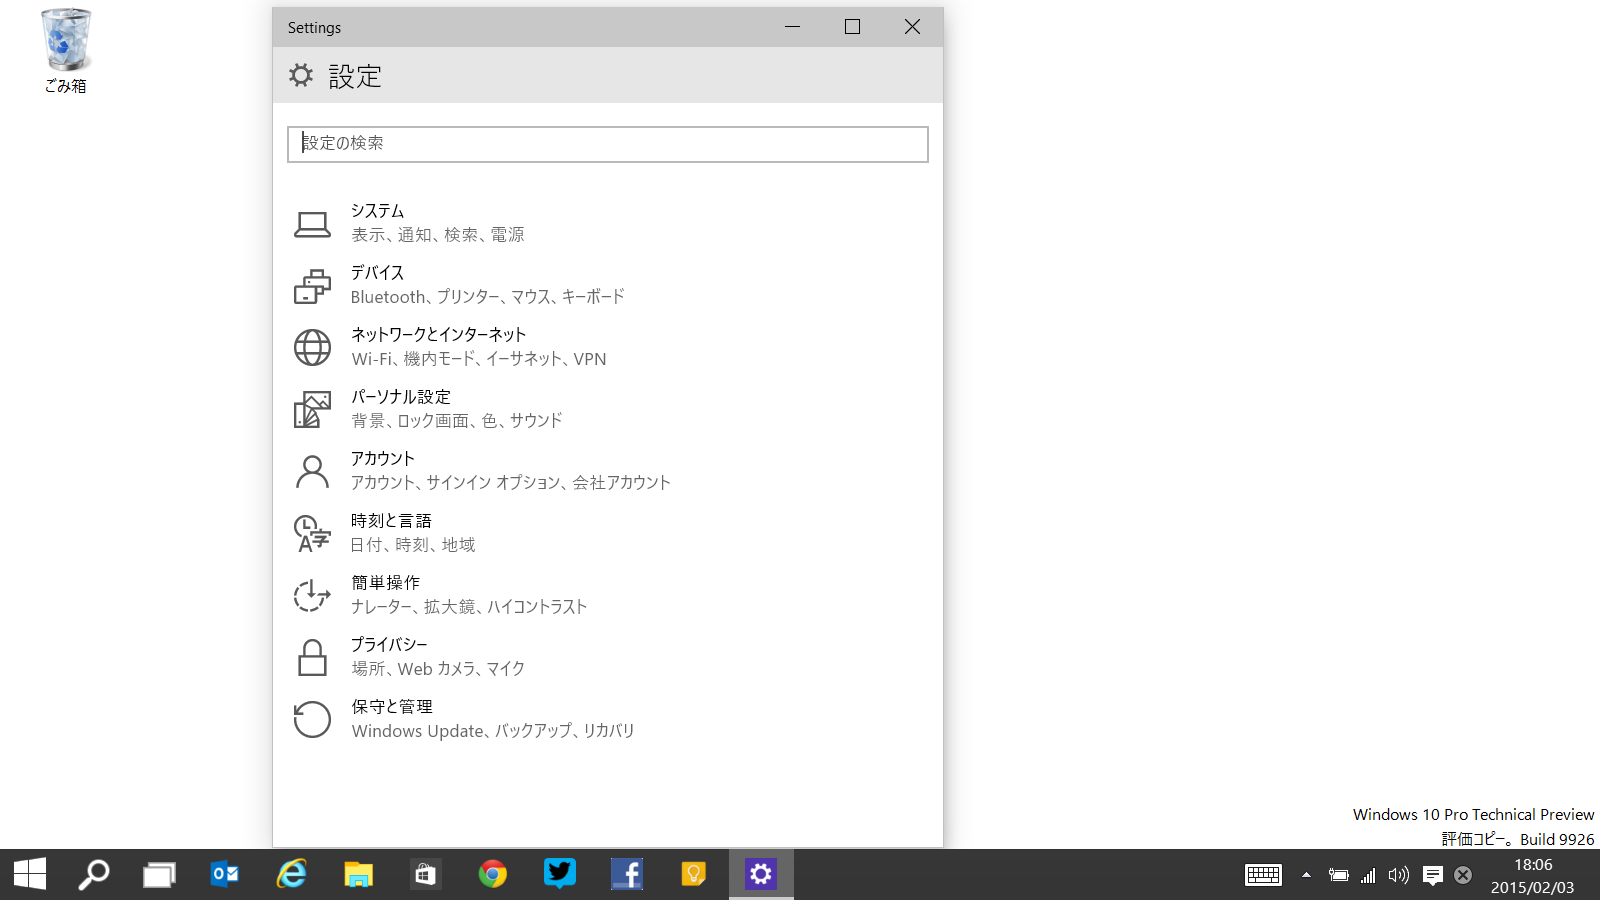
Task: Click 表示、通知、検索、電源 description
Action: [438, 235]
